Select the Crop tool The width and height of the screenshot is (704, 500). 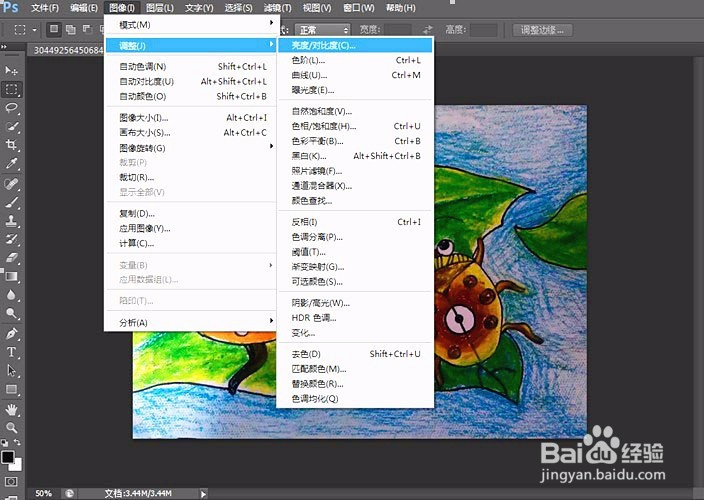[11, 145]
